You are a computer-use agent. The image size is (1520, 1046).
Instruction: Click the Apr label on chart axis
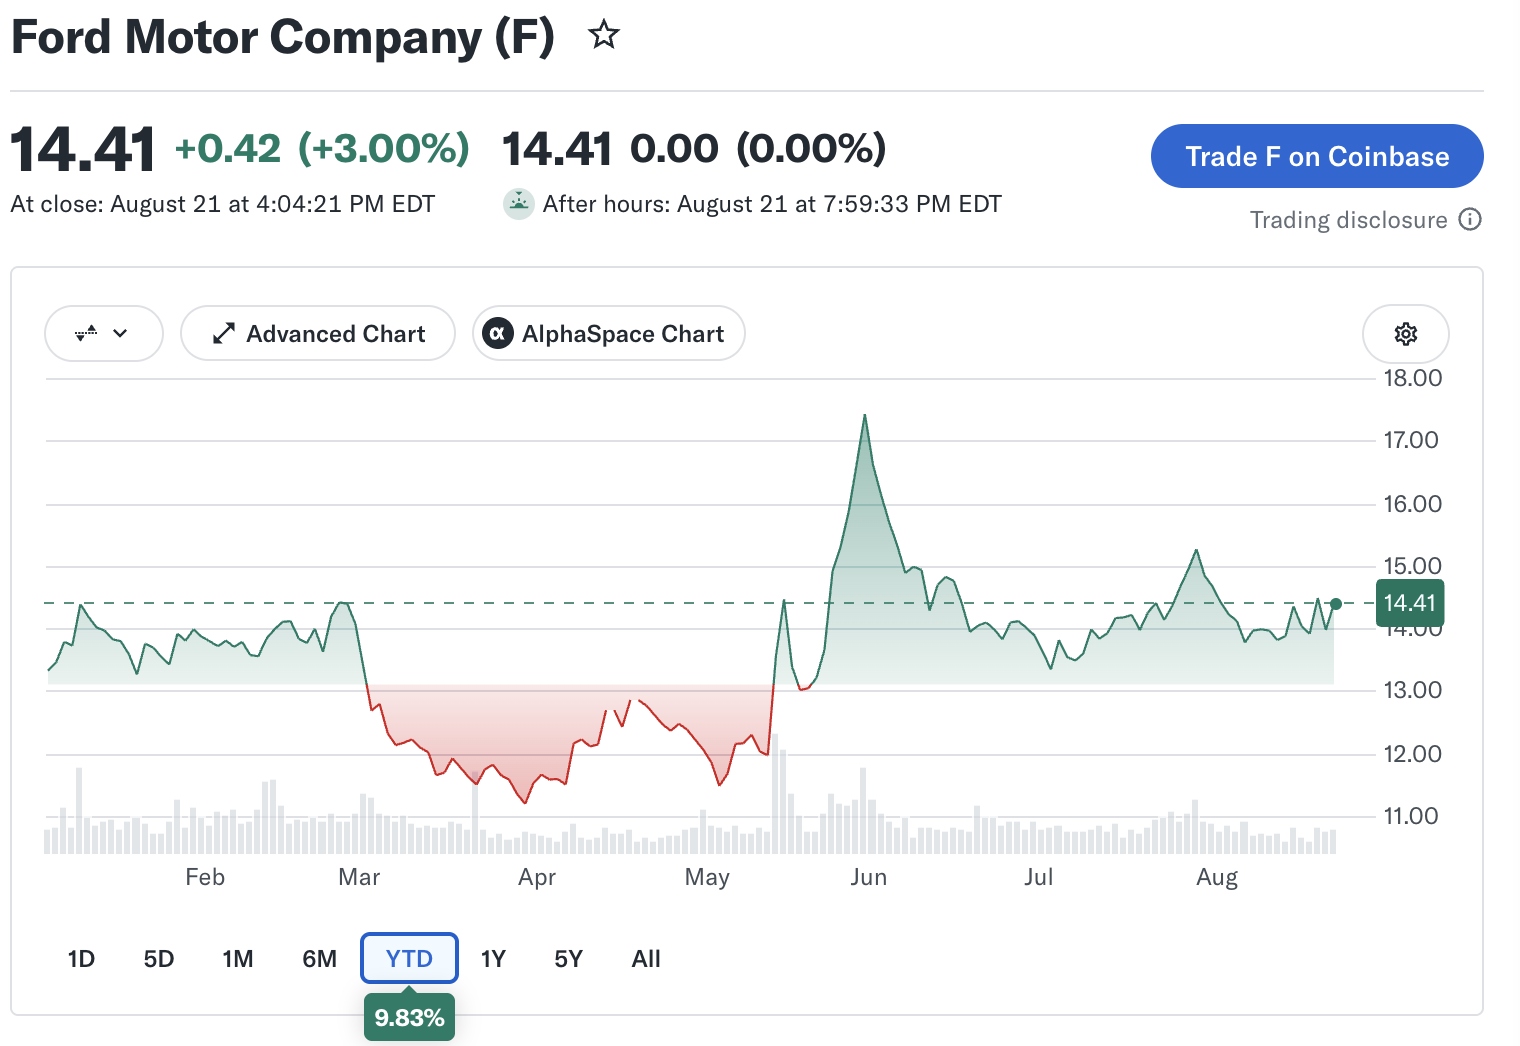pyautogui.click(x=537, y=877)
